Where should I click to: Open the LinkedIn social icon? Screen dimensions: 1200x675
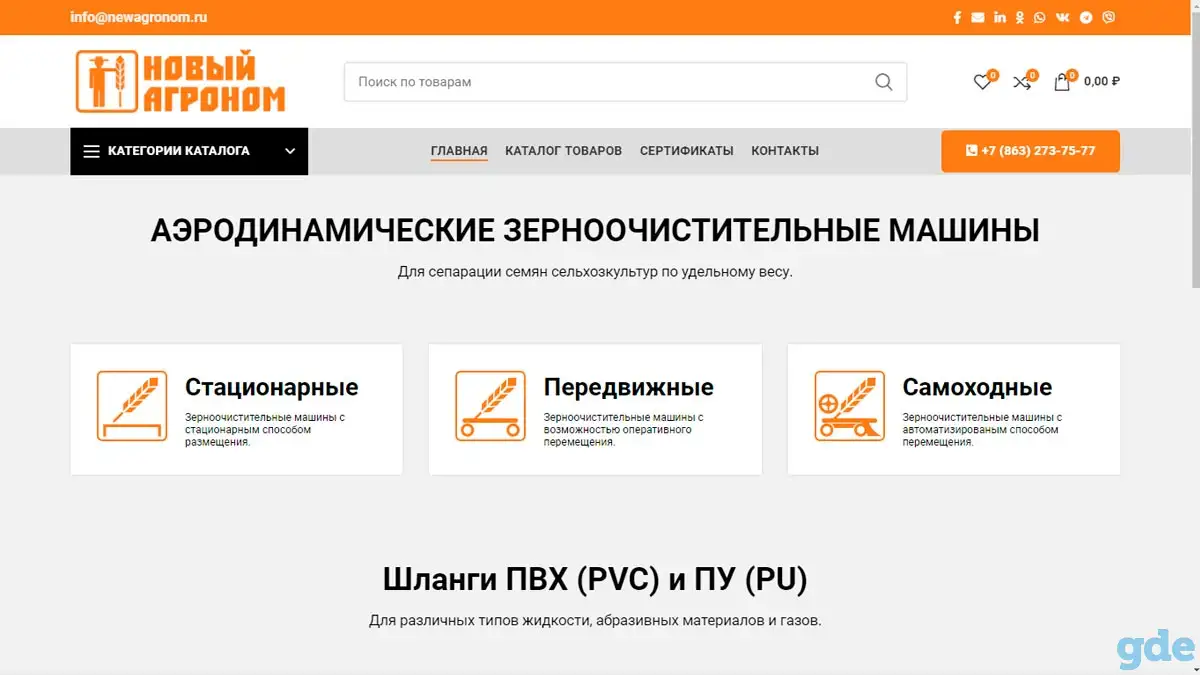click(x=1000, y=17)
